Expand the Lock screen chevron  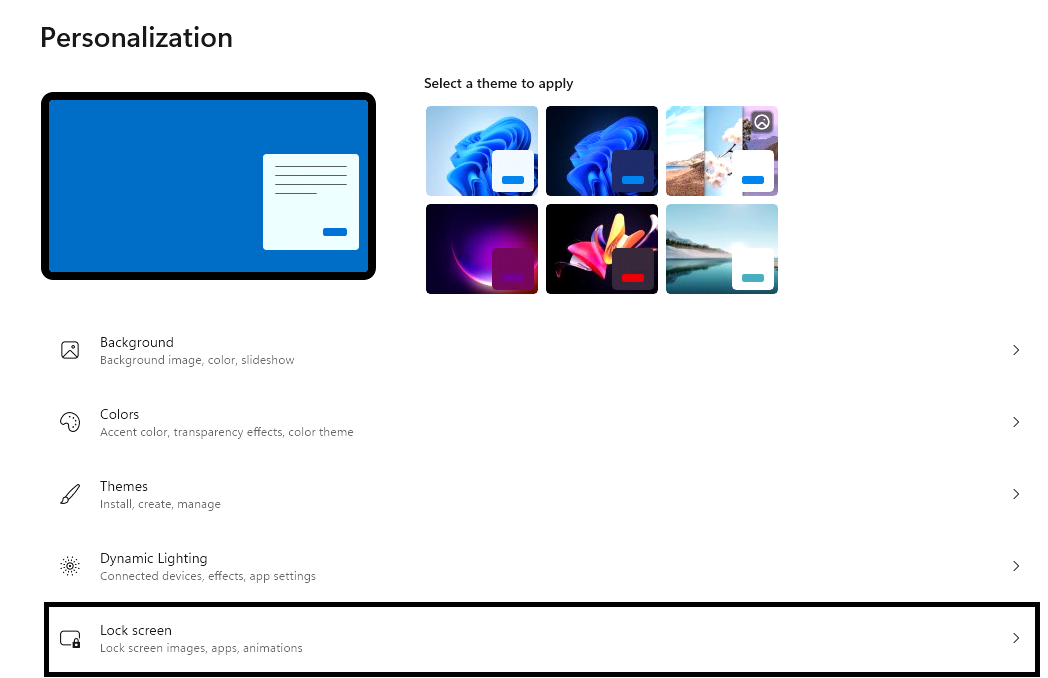pyautogui.click(x=1015, y=638)
